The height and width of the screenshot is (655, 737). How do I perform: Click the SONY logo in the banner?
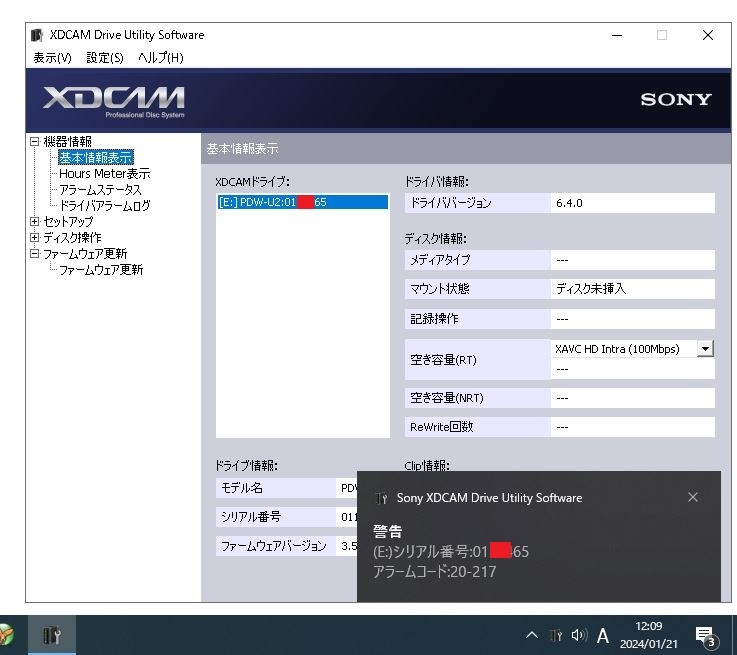pyautogui.click(x=676, y=99)
